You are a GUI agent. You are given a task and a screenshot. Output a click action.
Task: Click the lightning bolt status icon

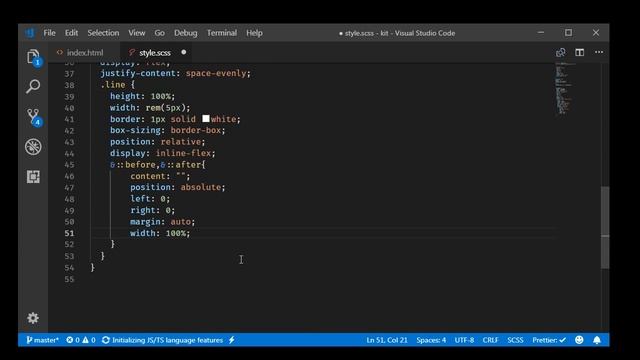point(232,340)
